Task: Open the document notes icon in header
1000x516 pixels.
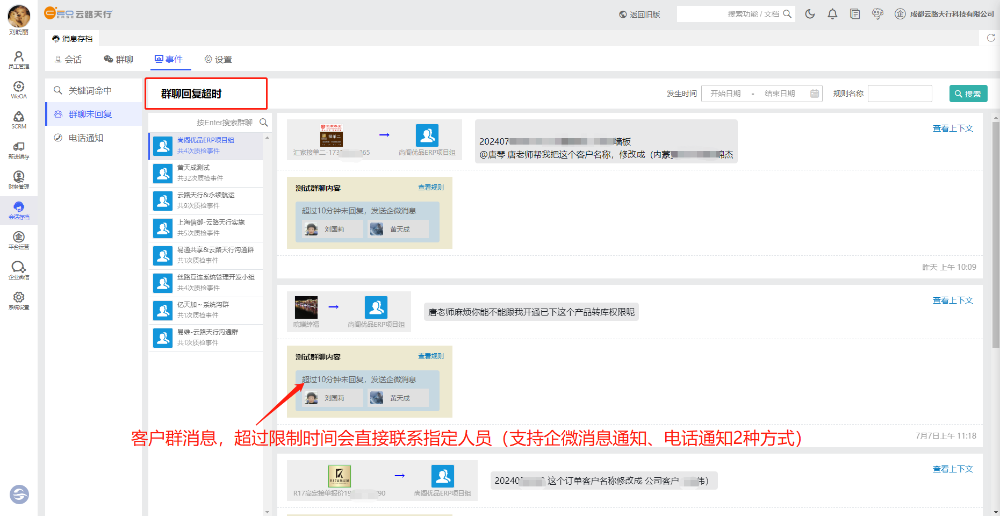Action: pyautogui.click(x=855, y=14)
